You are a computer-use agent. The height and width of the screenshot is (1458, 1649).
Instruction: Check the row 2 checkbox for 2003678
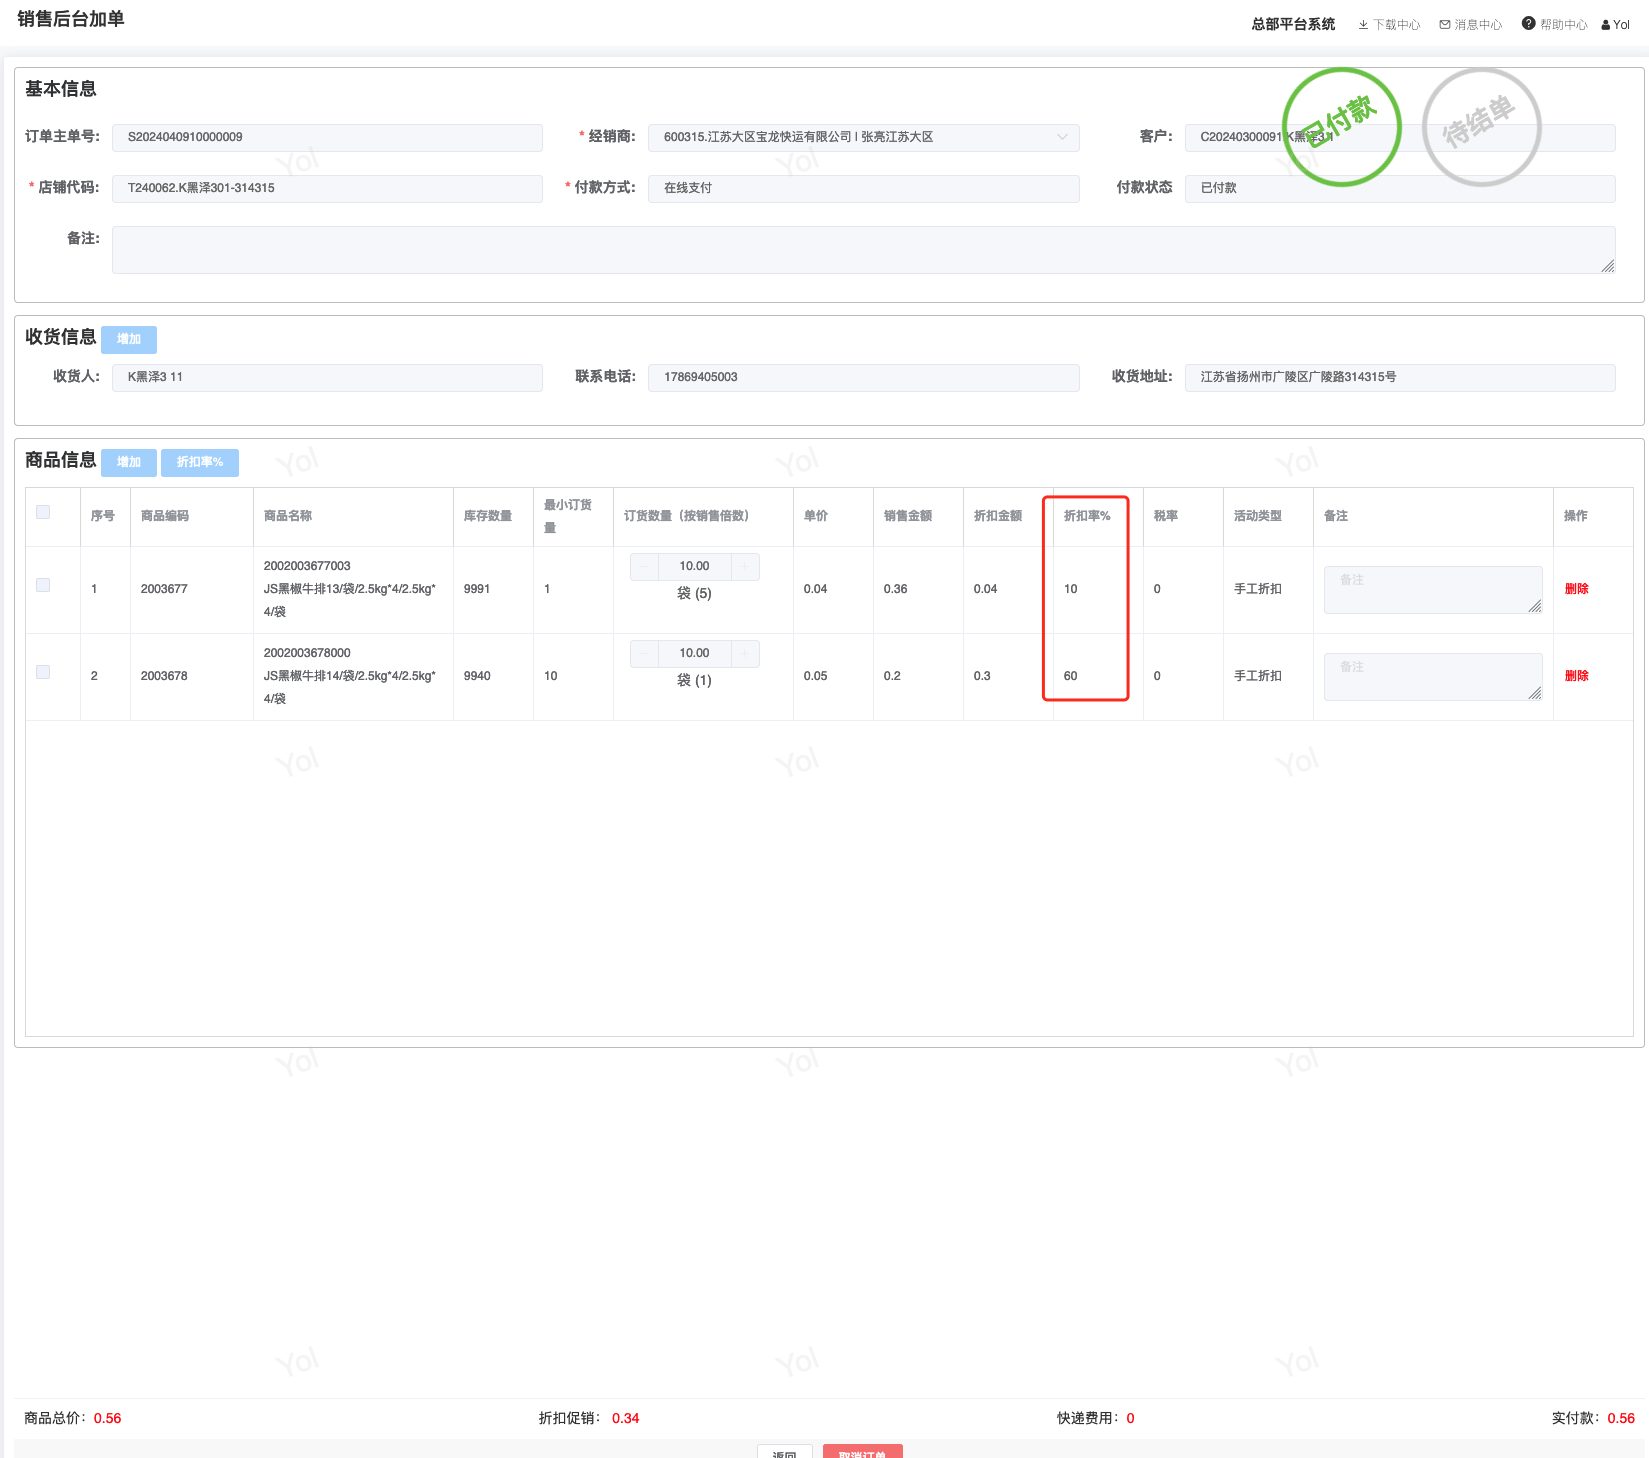coord(43,672)
